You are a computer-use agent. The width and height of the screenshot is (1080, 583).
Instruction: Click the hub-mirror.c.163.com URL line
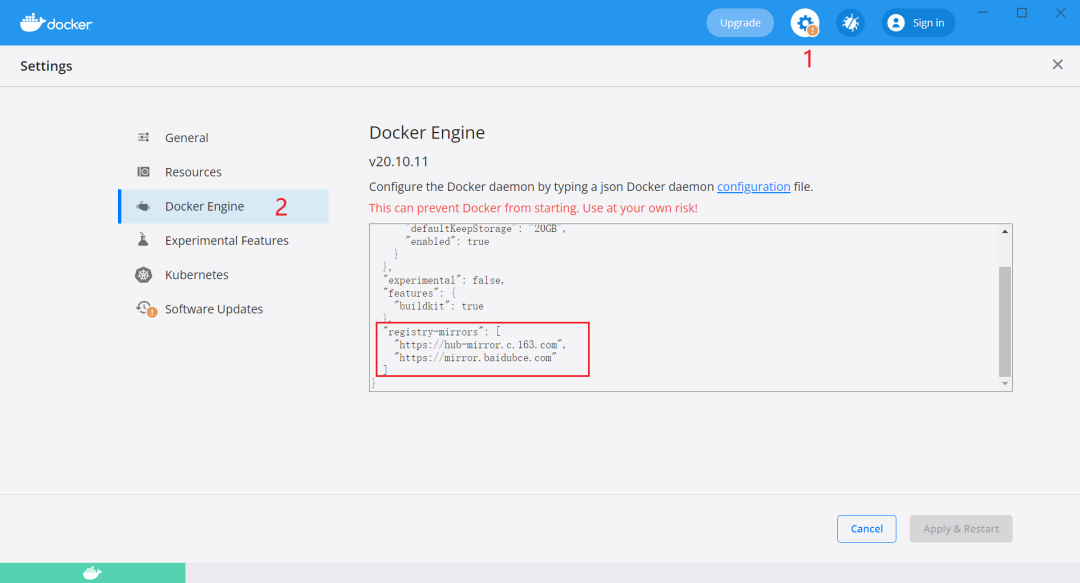pos(479,345)
